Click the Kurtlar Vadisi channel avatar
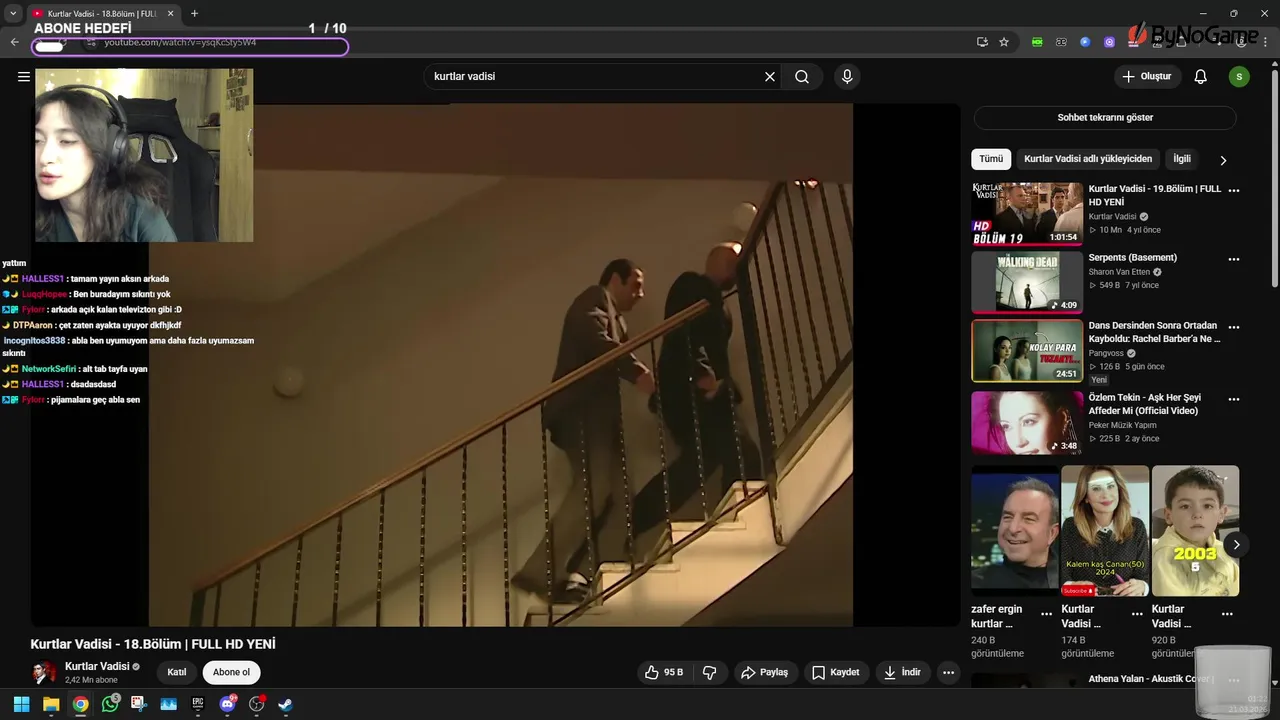The image size is (1280, 720). pyautogui.click(x=44, y=672)
